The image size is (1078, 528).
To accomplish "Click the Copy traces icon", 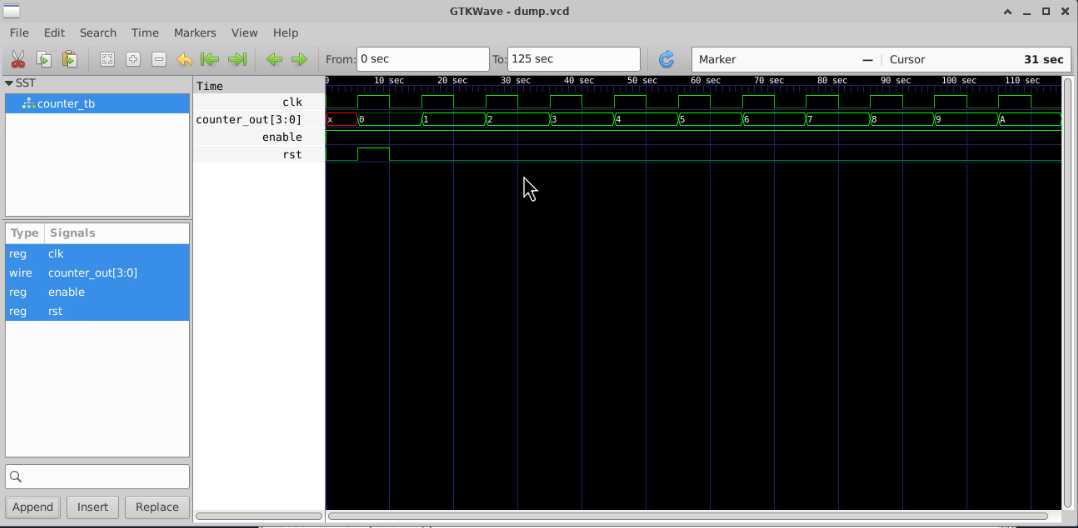I will click(x=44, y=60).
